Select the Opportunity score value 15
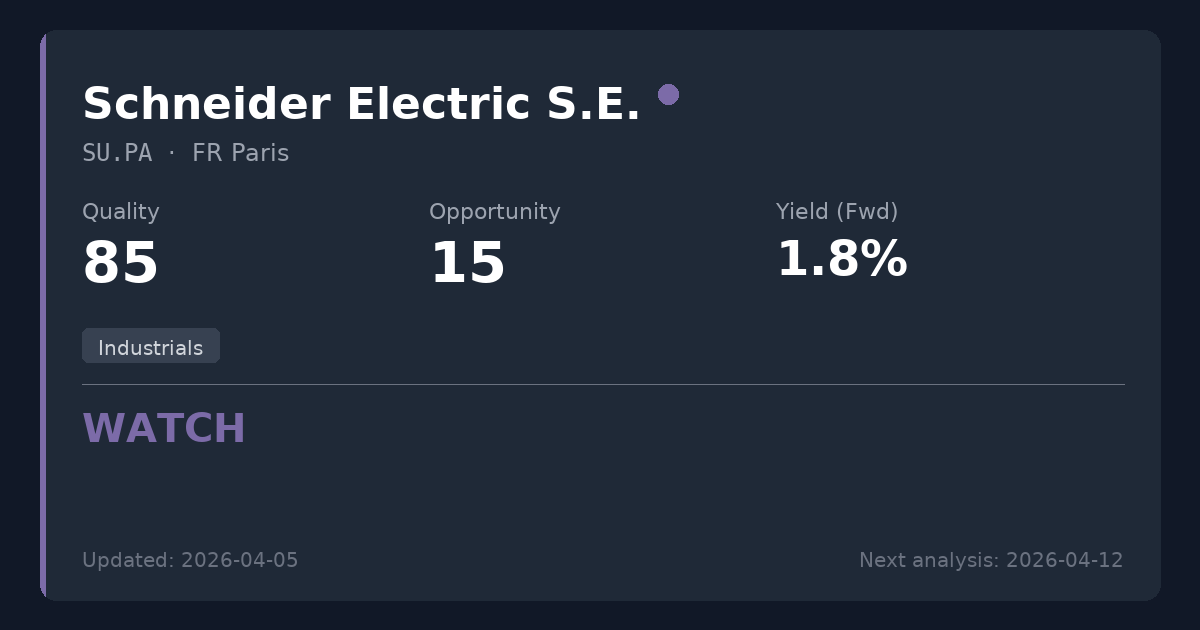 (467, 264)
